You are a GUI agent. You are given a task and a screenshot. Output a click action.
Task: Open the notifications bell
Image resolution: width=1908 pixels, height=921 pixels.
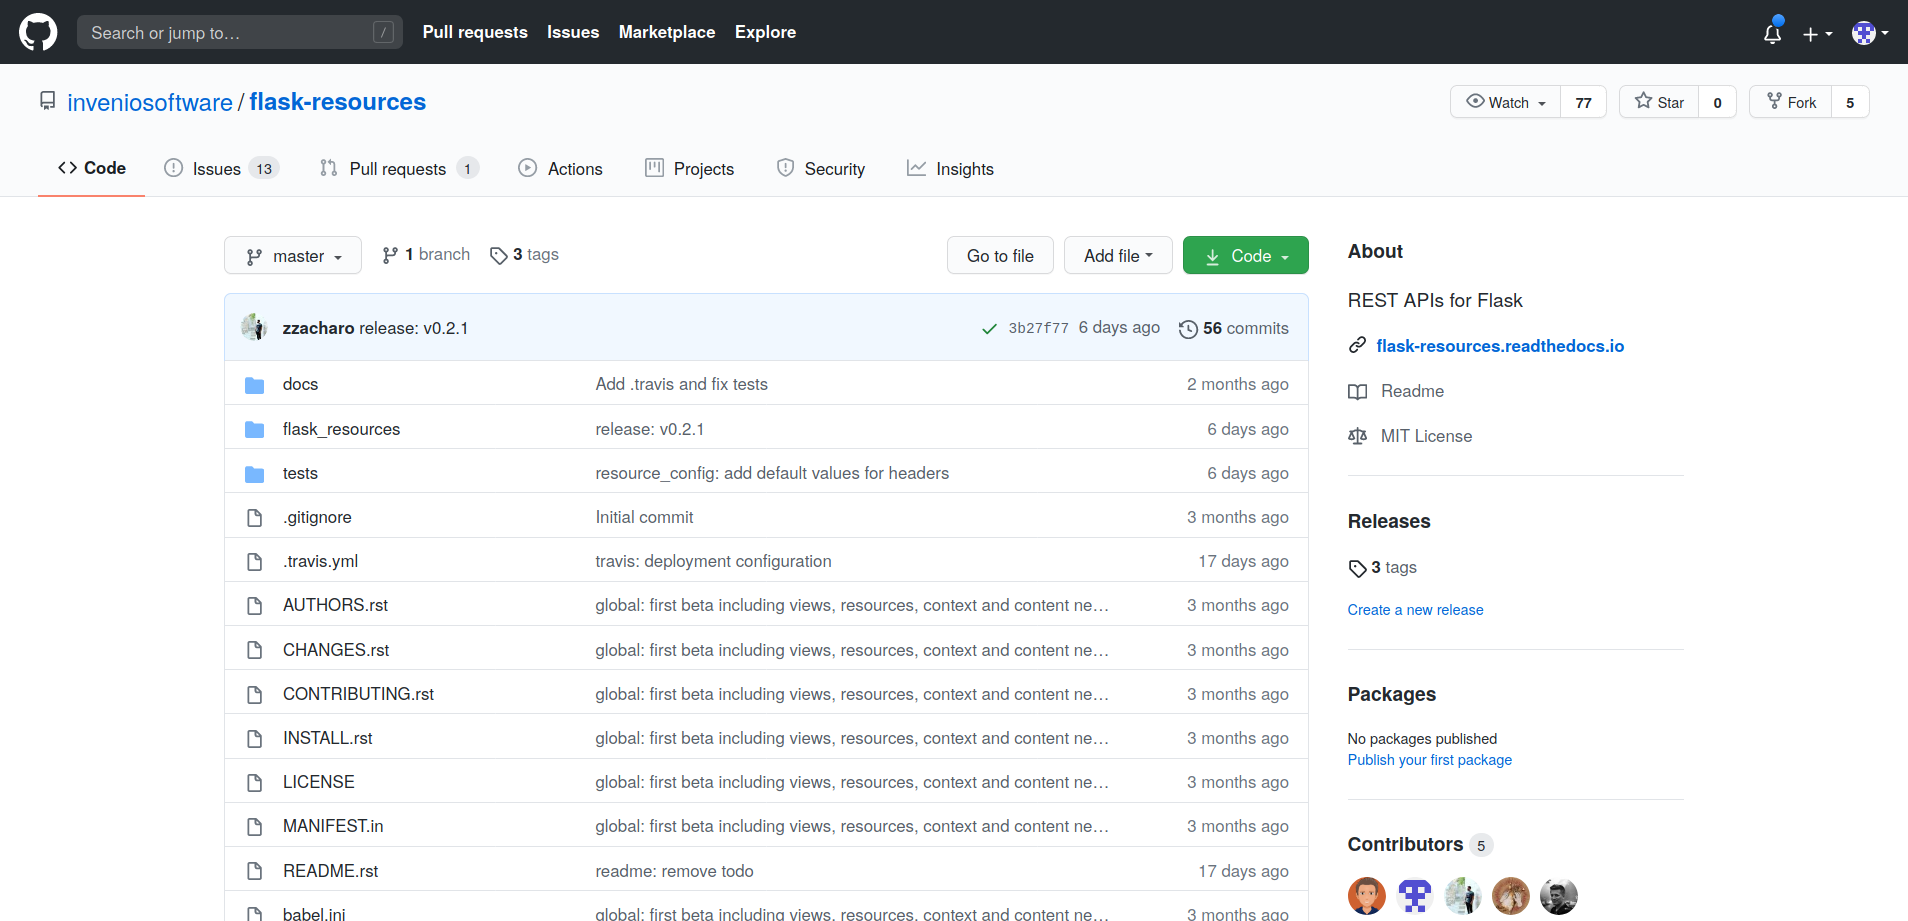[x=1772, y=33]
